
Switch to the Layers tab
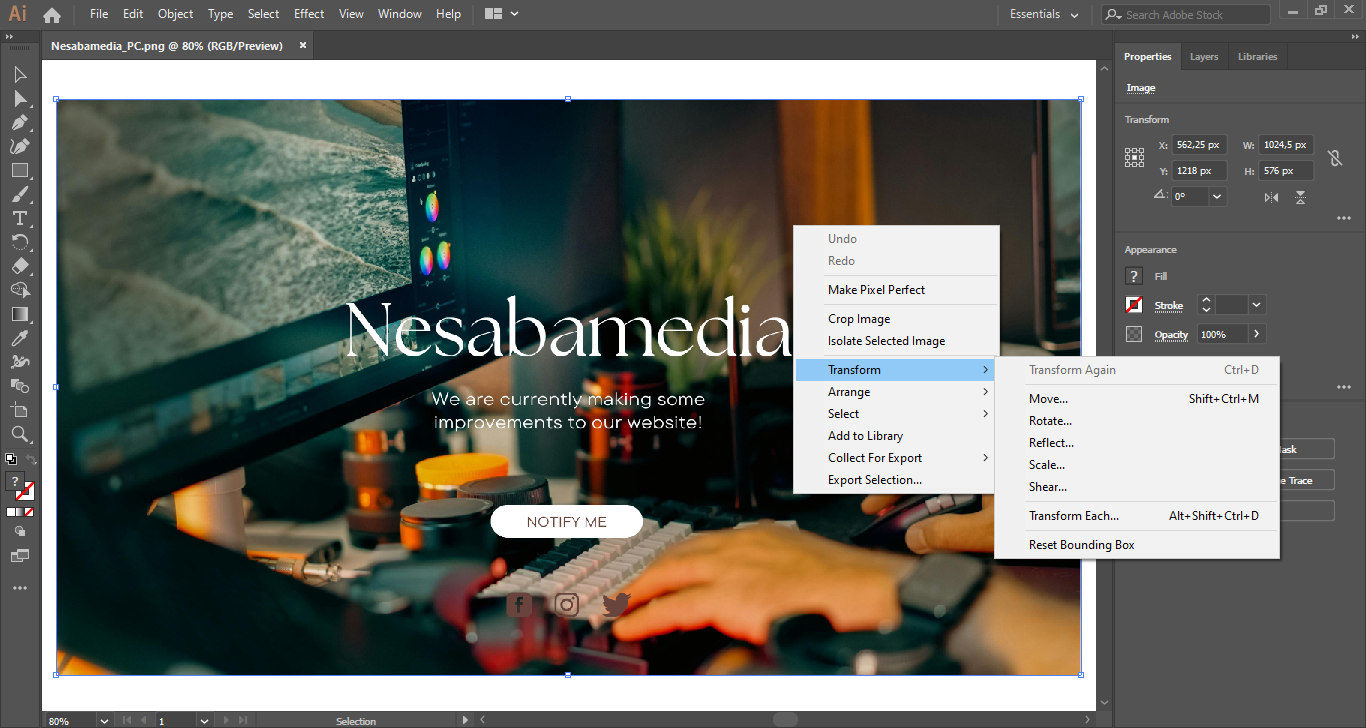1204,57
